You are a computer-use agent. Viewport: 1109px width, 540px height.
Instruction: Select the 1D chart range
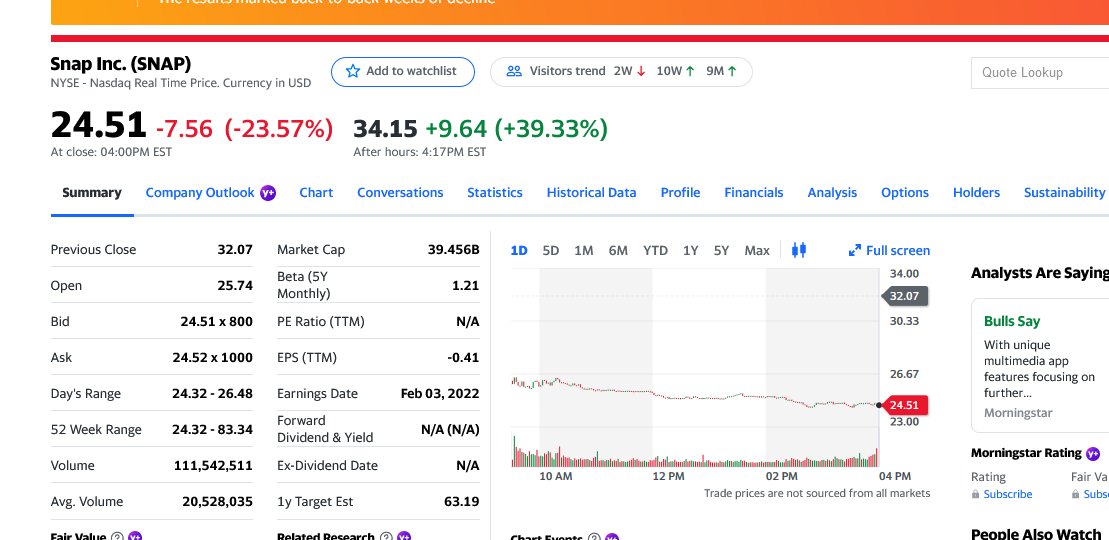click(x=519, y=251)
